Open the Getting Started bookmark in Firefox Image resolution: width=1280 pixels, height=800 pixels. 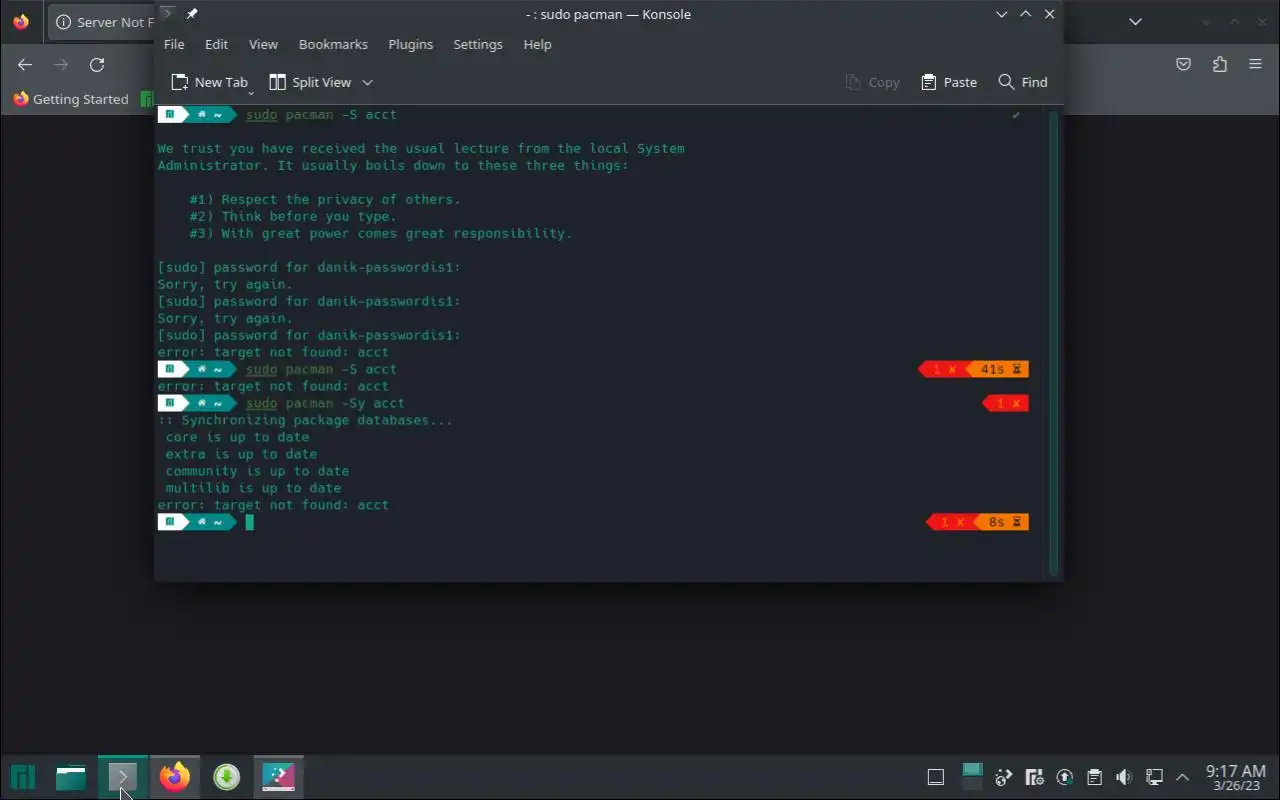click(71, 99)
